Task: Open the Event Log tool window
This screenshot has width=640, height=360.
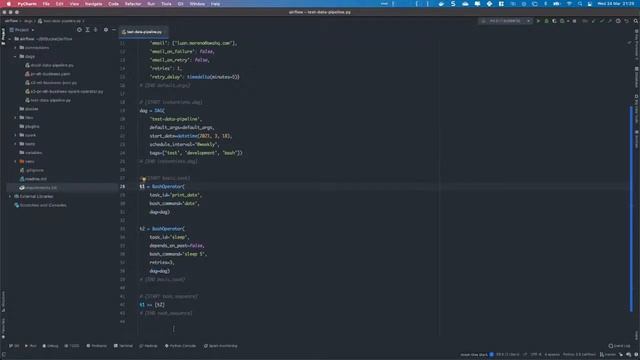Action: click(619, 346)
